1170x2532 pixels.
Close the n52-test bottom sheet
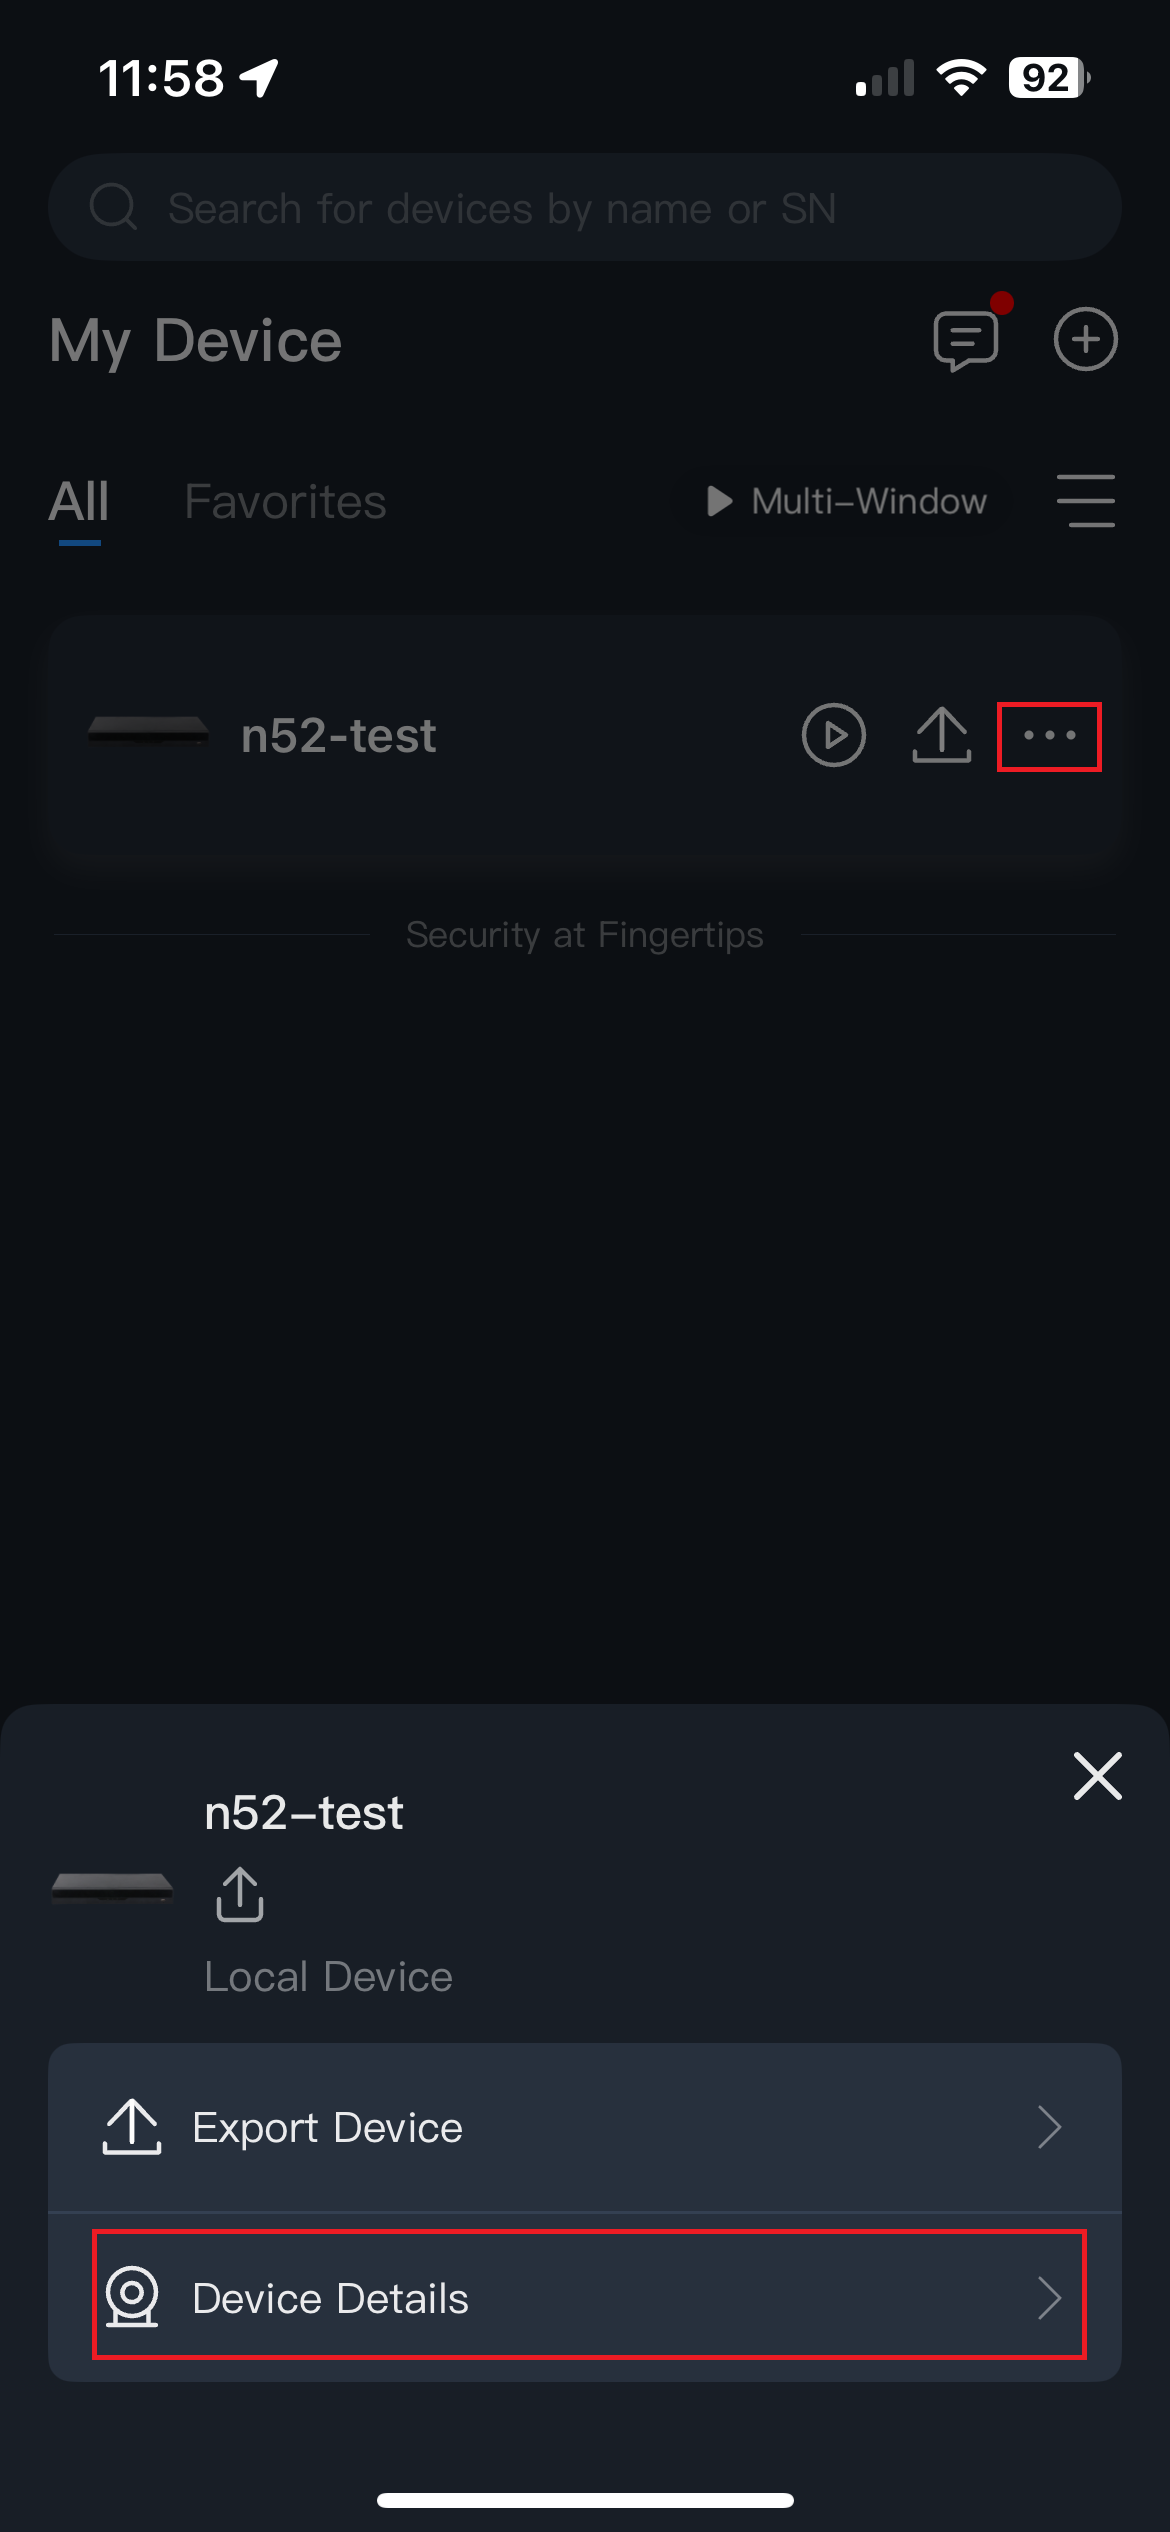point(1097,1776)
